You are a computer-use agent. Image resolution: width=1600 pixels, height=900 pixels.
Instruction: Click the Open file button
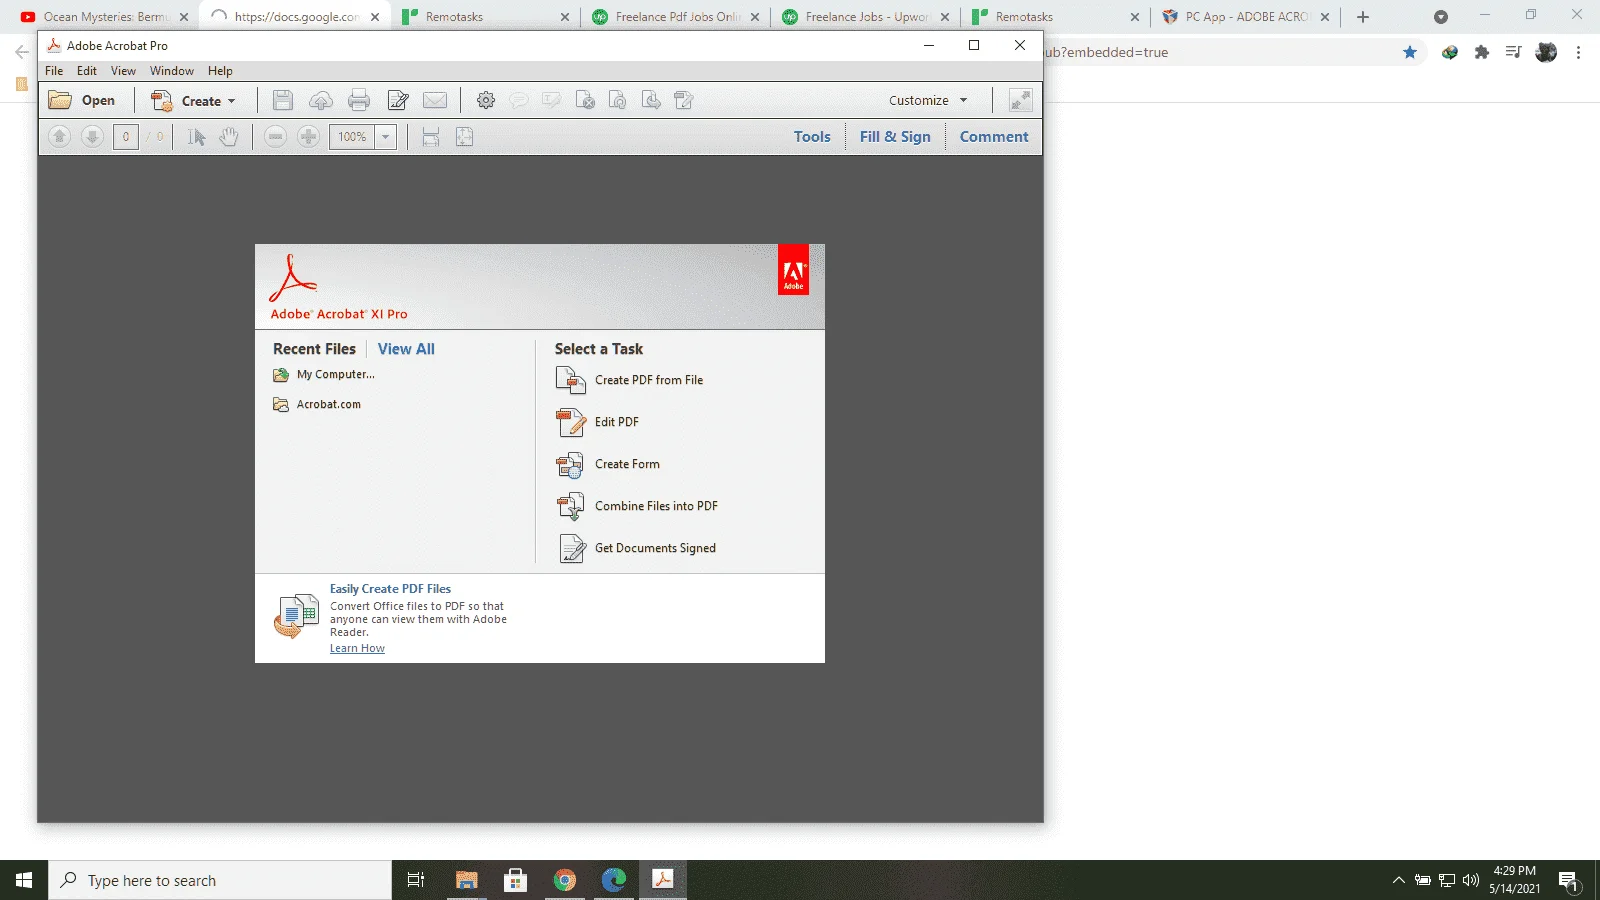(82, 100)
